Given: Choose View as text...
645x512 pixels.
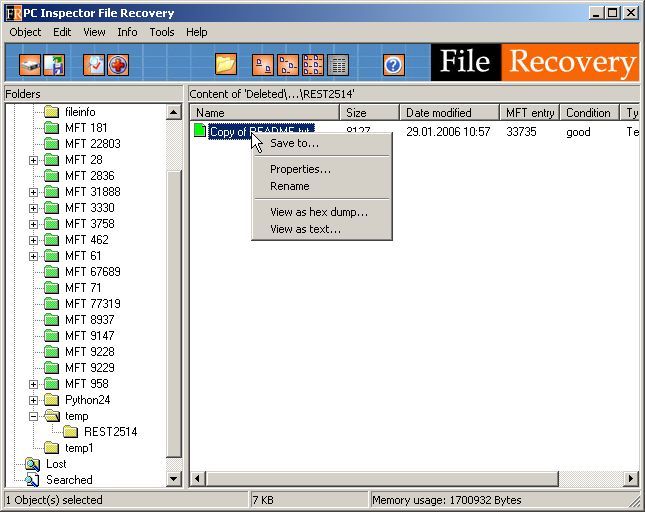Looking at the screenshot, I should [x=322, y=229].
